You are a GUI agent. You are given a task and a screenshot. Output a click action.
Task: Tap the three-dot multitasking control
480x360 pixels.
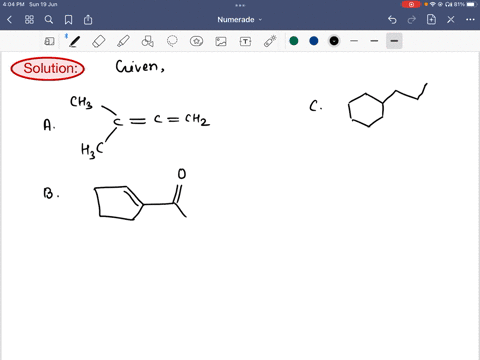tap(240, 5)
